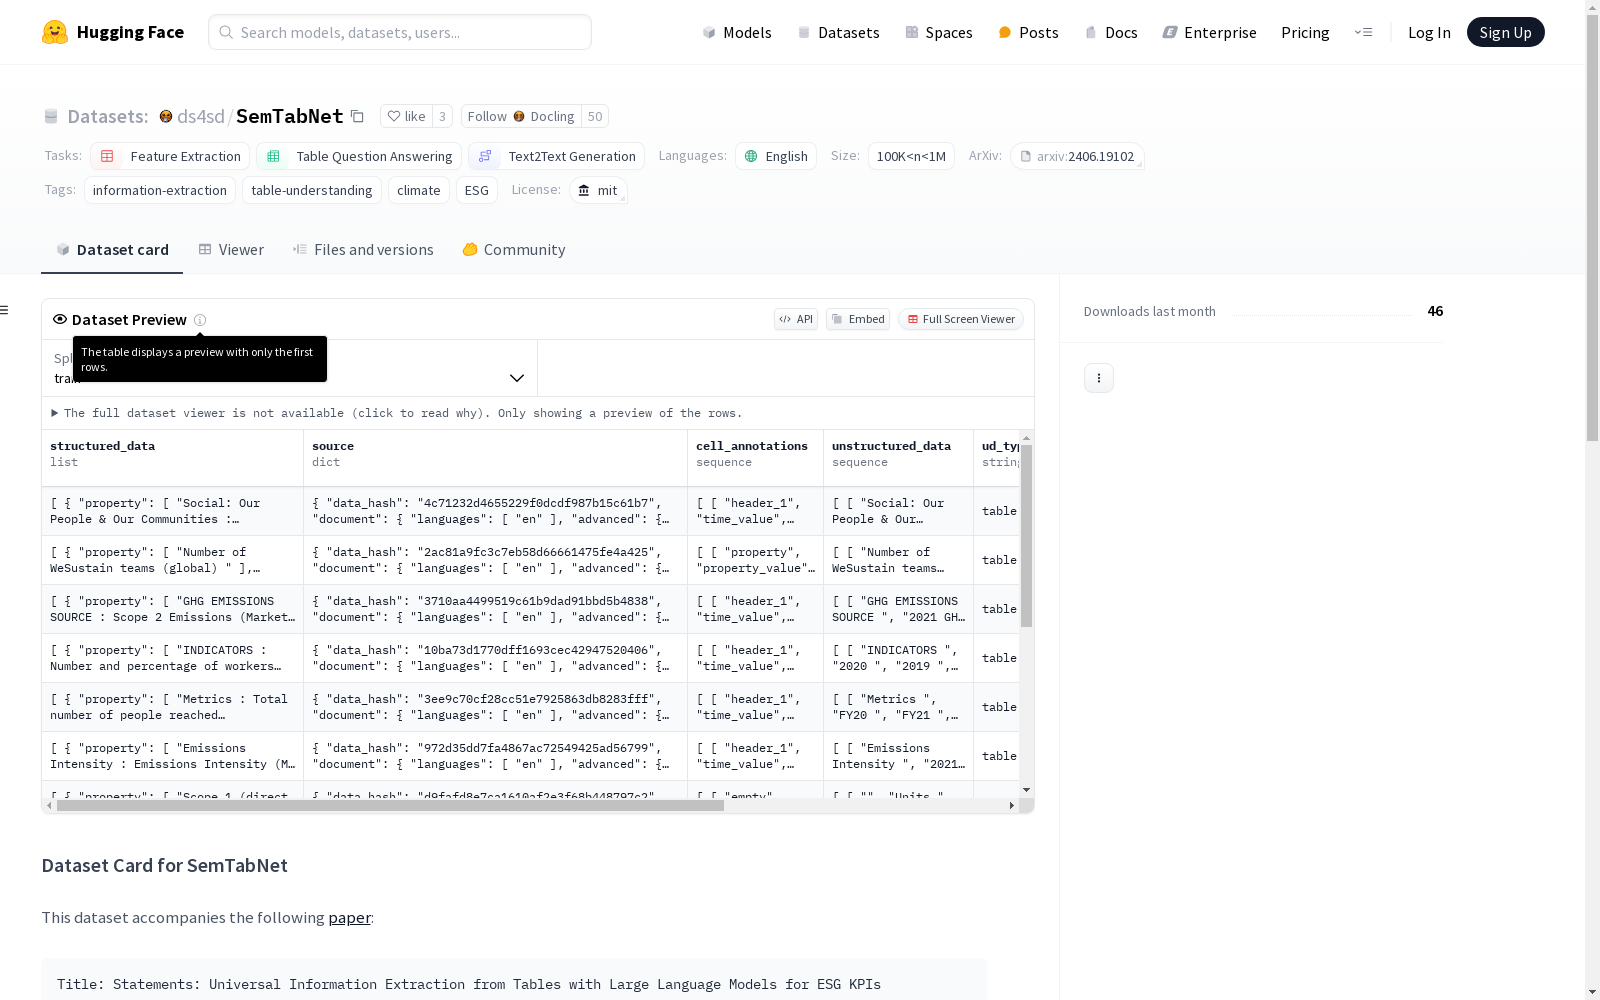Open the left sidebar hamburger icon
Screen dimensions: 1600x1000
coord(5,310)
